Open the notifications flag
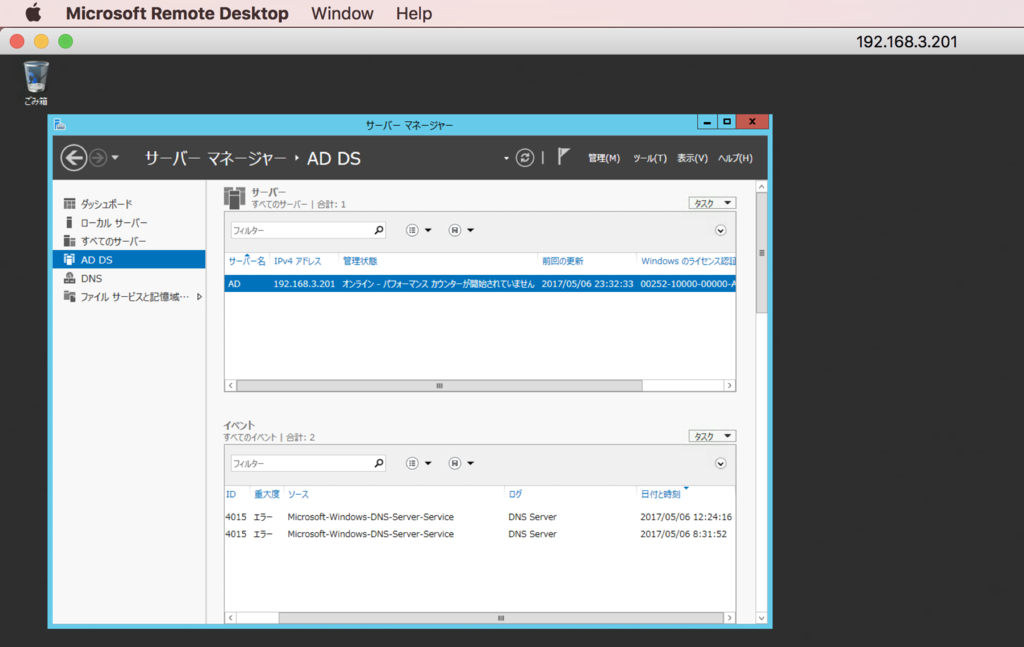Viewport: 1024px width, 647px height. tap(564, 157)
